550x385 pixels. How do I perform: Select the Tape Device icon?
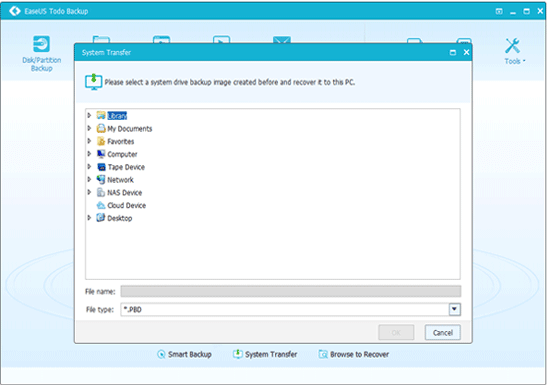click(x=101, y=167)
